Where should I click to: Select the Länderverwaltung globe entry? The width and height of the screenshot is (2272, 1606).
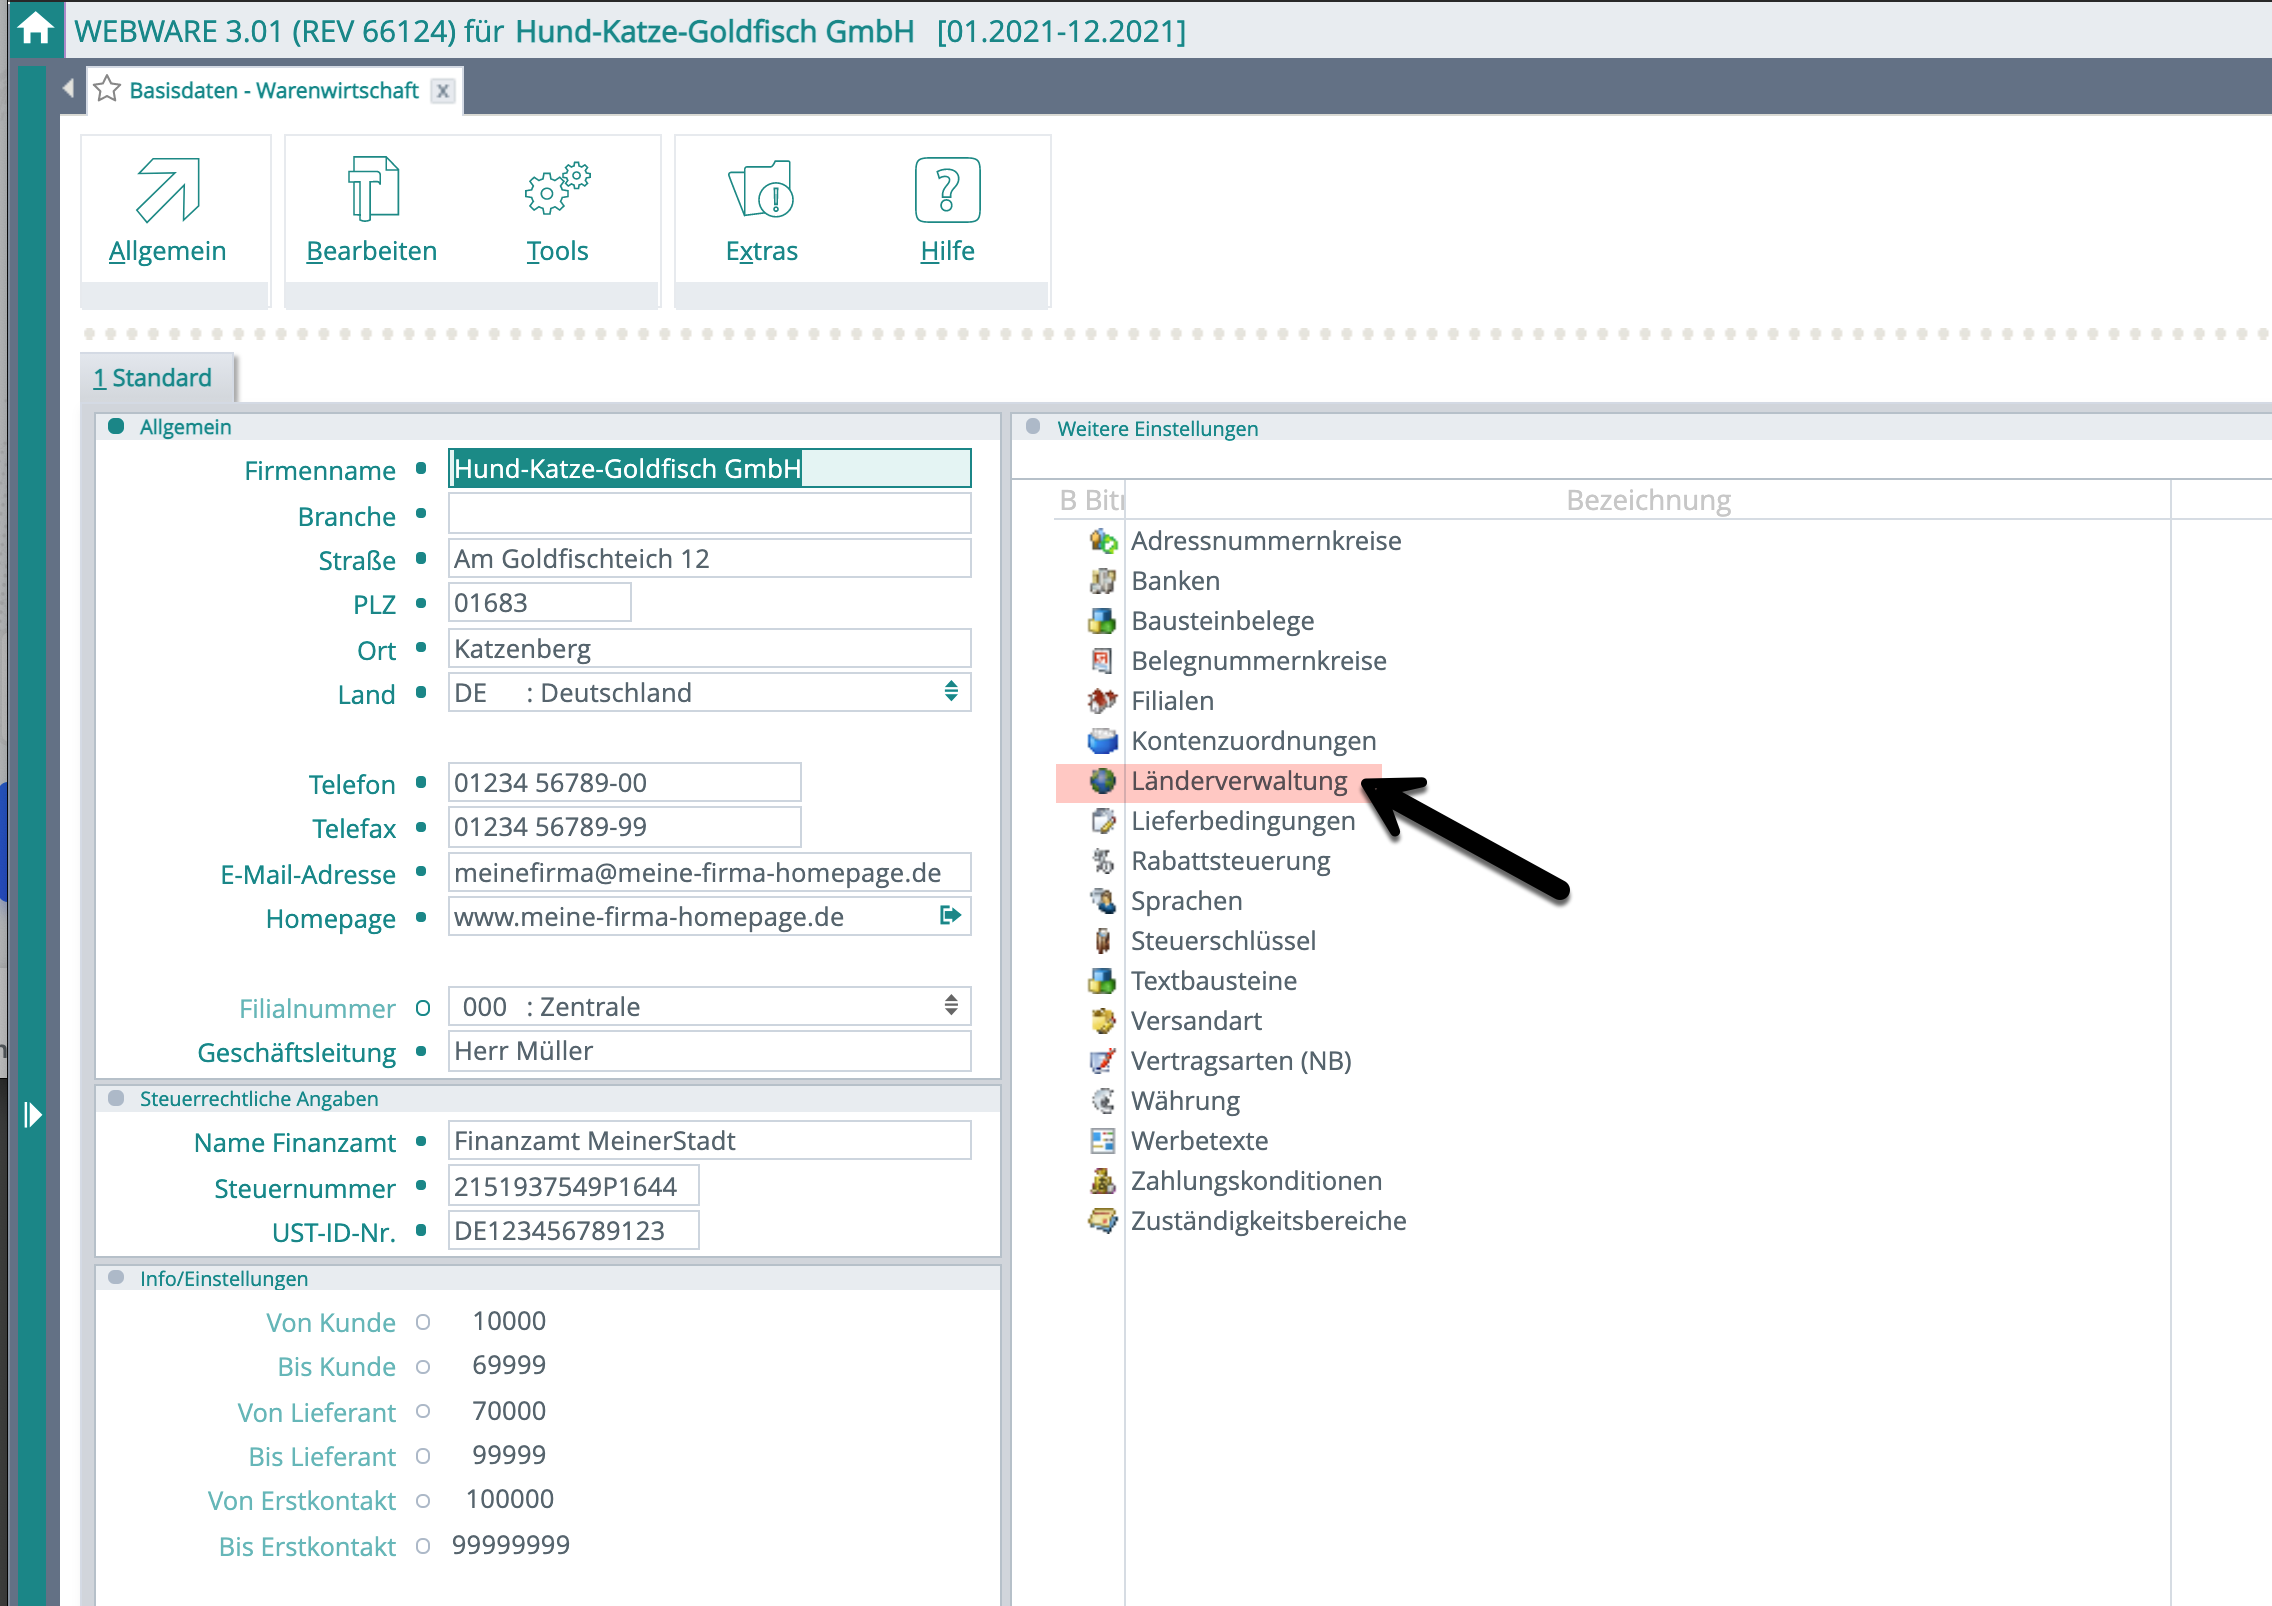[x=1238, y=781]
